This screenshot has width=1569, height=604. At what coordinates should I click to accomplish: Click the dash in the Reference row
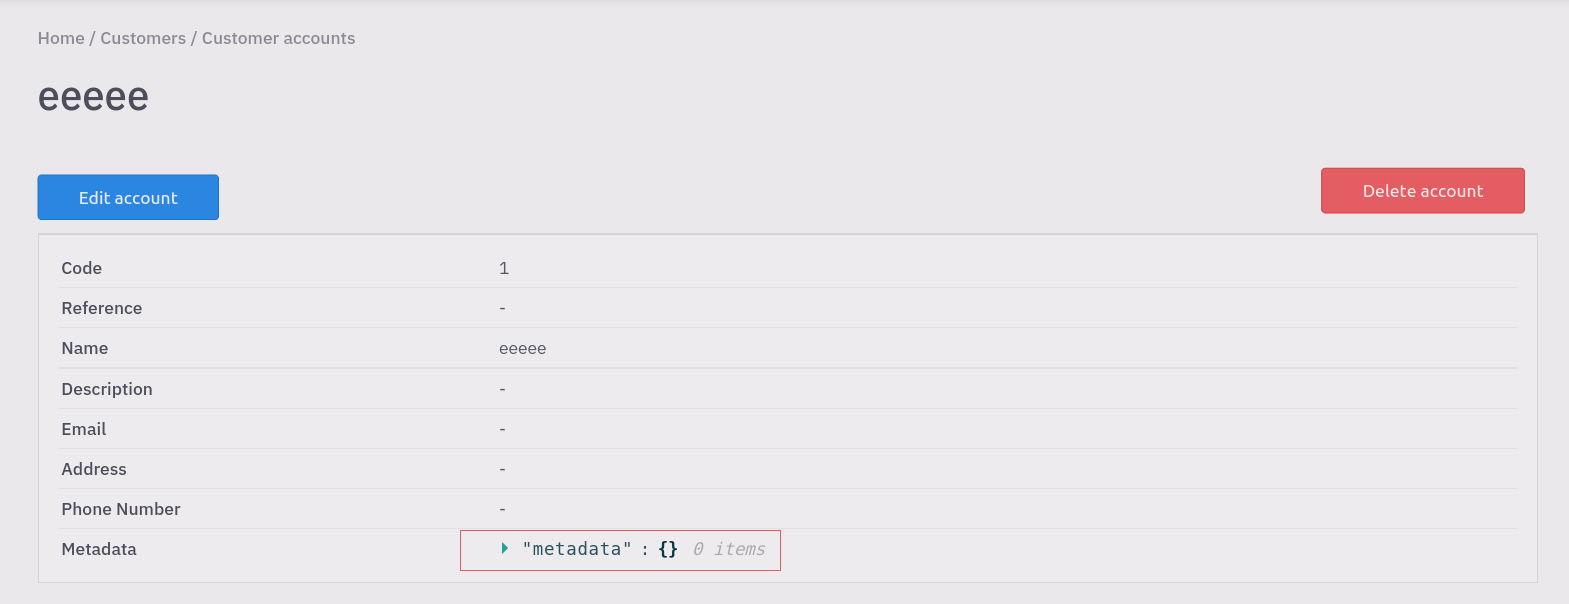coord(501,307)
